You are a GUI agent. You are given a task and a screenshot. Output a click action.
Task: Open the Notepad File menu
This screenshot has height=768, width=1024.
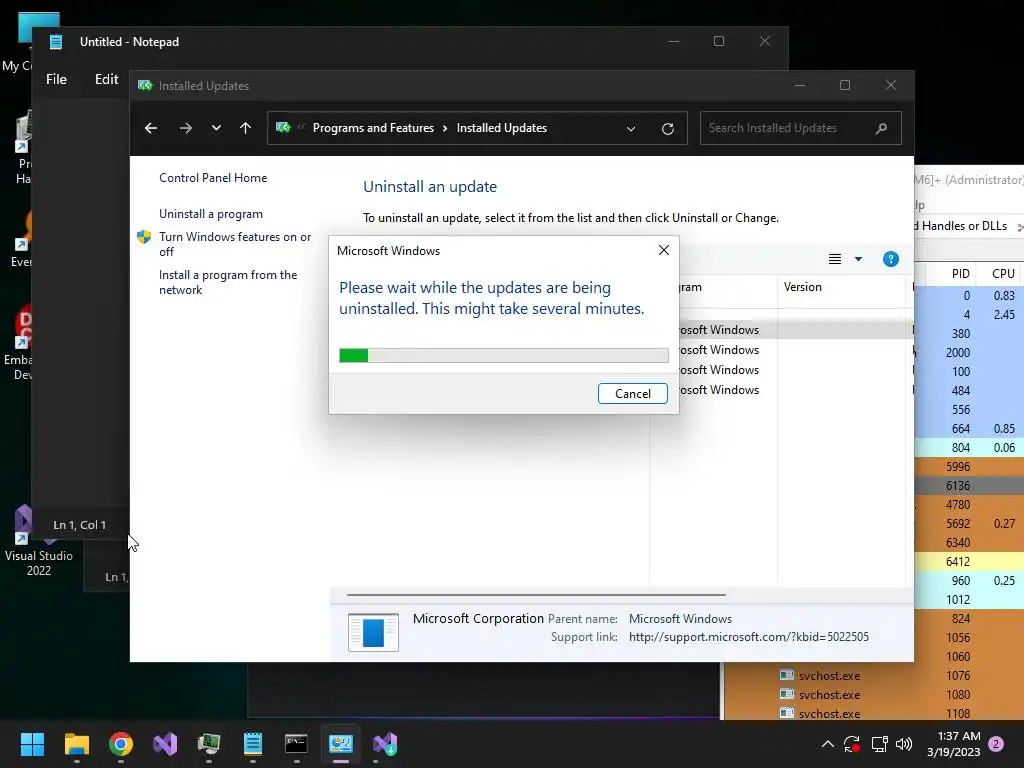[56, 79]
